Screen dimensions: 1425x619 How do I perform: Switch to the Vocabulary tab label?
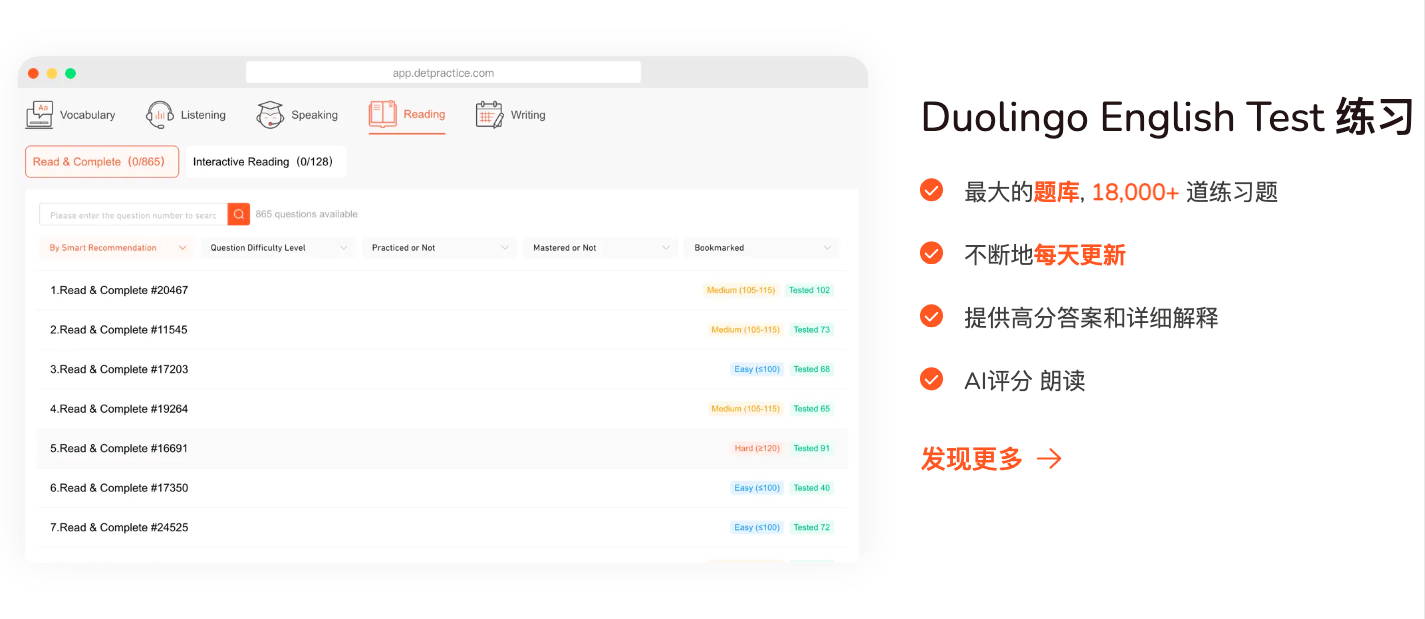click(87, 115)
